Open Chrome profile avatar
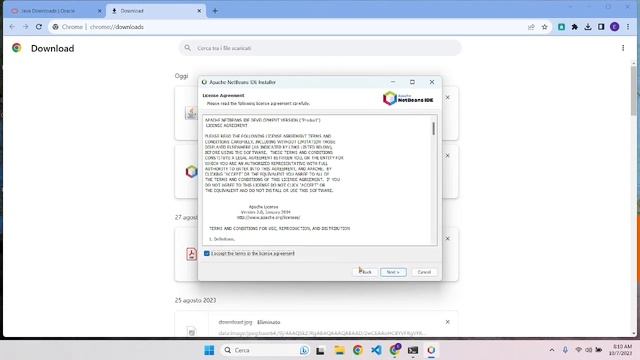The height and width of the screenshot is (360, 640). click(614, 27)
